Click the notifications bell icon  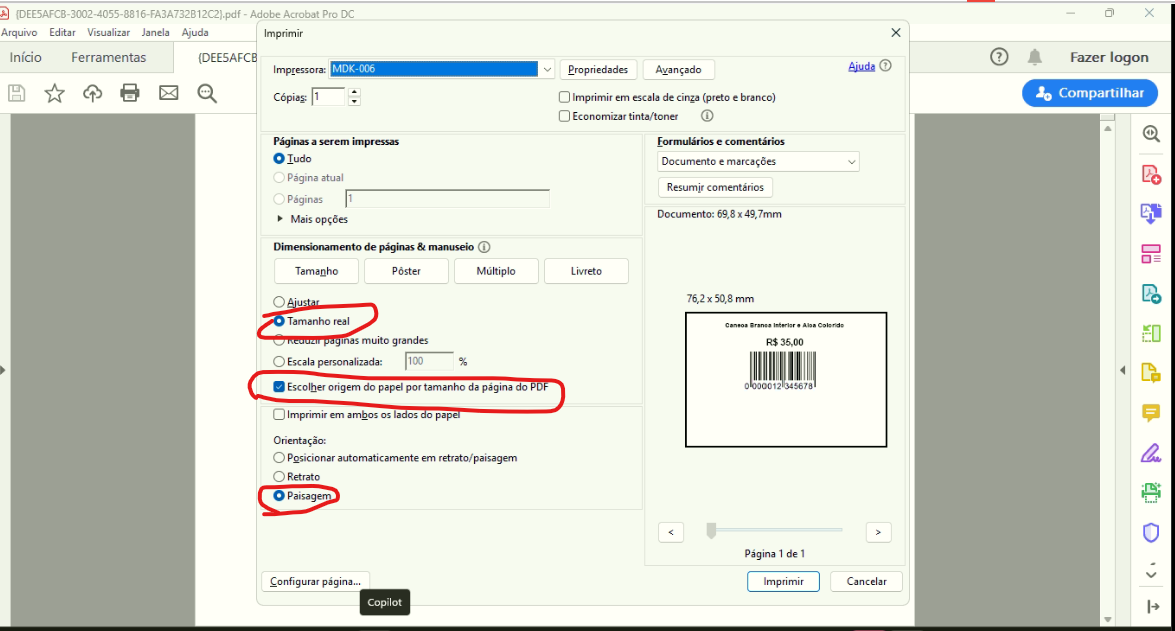click(x=1034, y=57)
